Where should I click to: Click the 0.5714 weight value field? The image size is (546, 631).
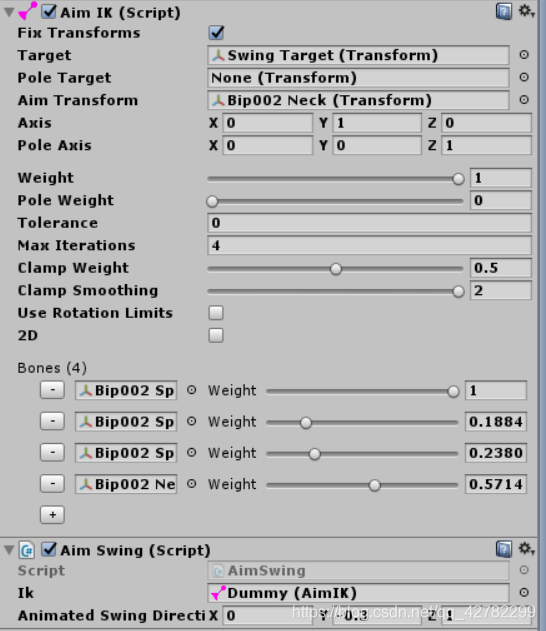pyautogui.click(x=496, y=484)
